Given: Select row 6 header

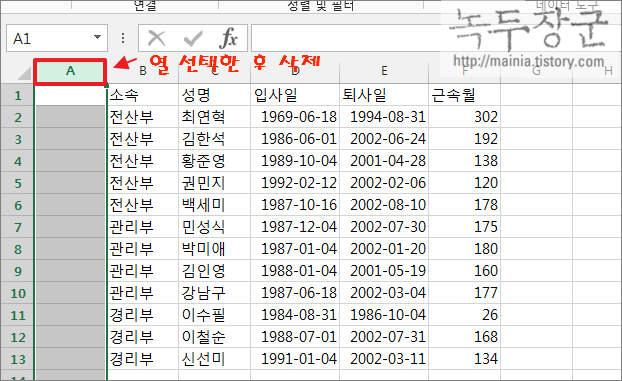Looking at the screenshot, I should [x=17, y=205].
